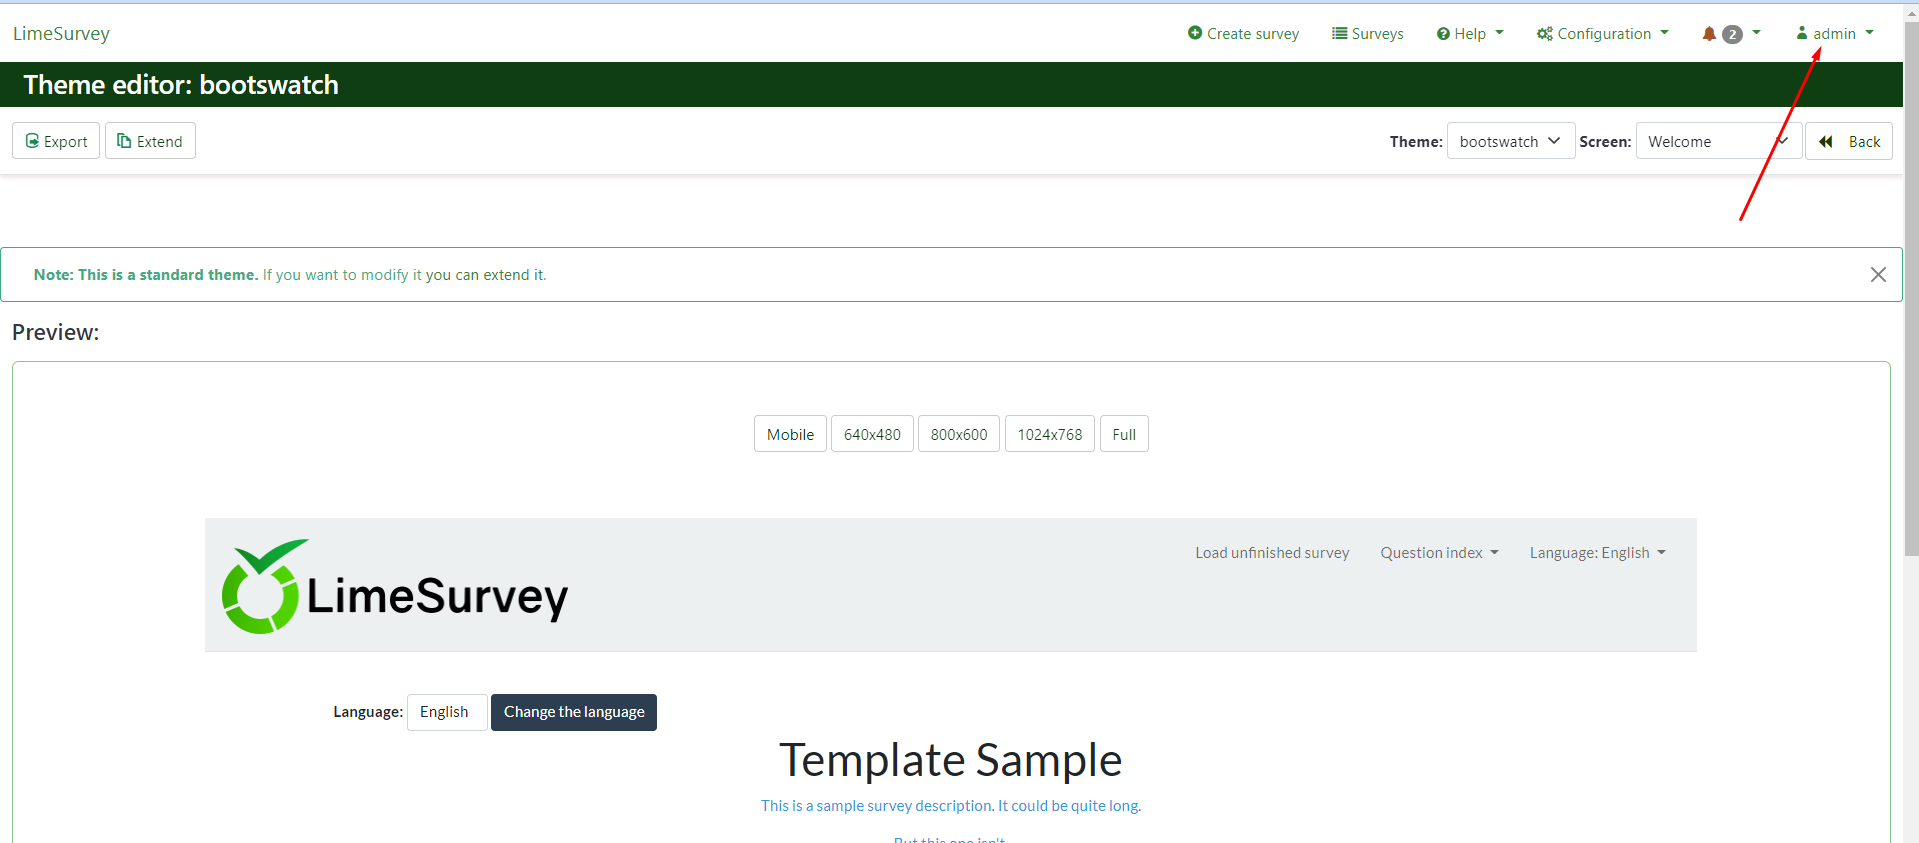Viewport: 1919px width, 843px height.
Task: Set preview size to 800x600
Action: coord(959,434)
